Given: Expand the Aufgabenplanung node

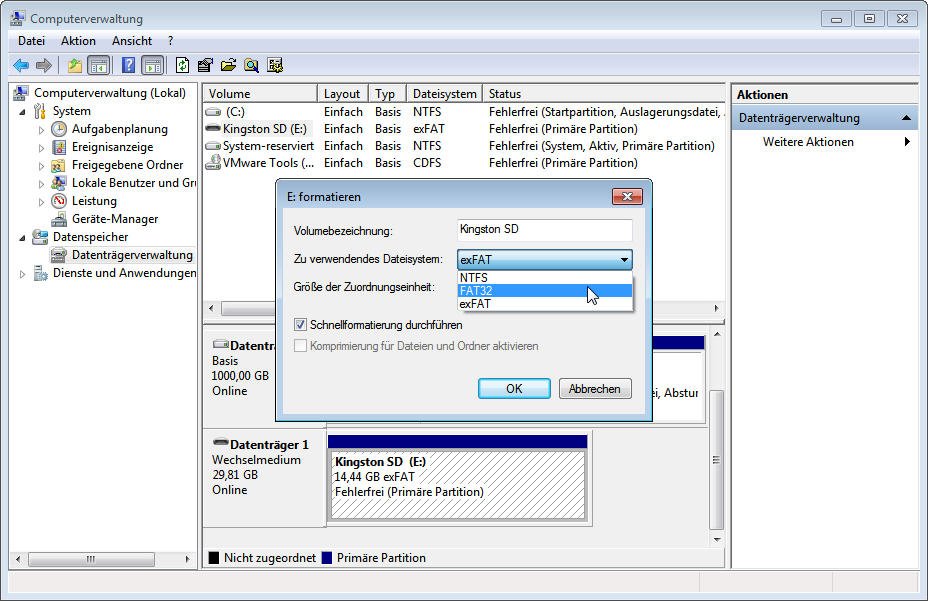Looking at the screenshot, I should (41, 129).
